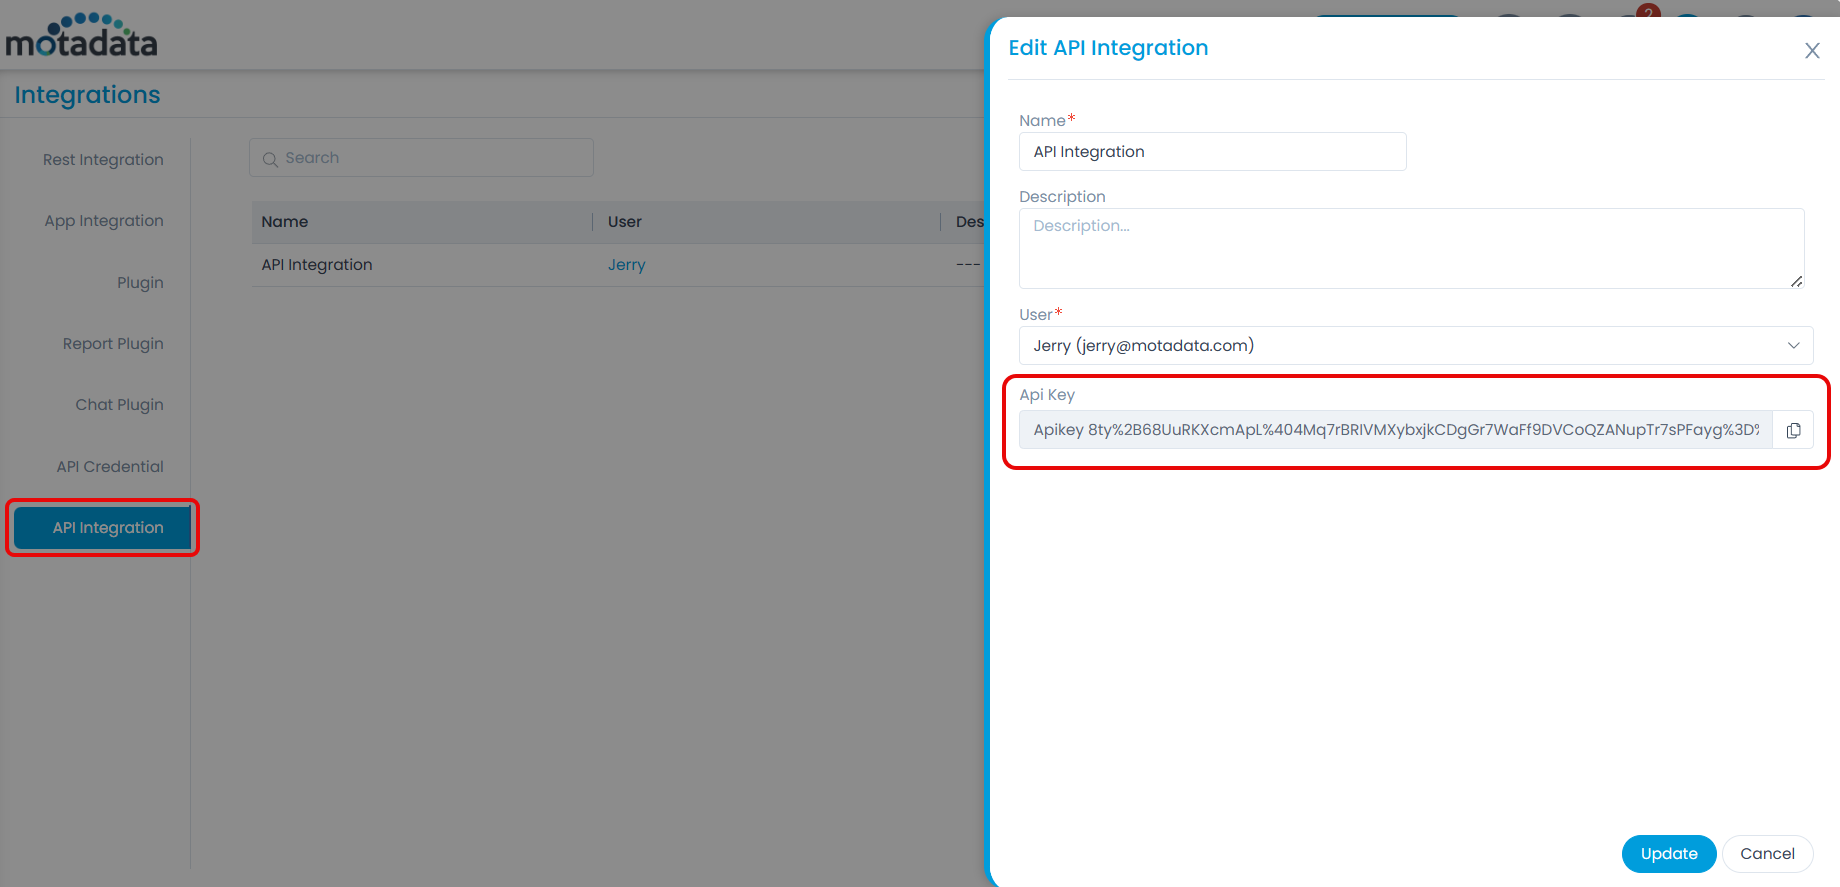
Task: Select the Api Key text field
Action: [x=1395, y=430]
